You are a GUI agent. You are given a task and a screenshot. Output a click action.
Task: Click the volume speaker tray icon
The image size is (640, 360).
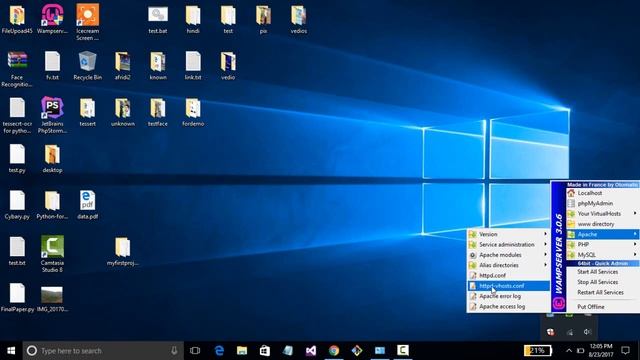pos(587,332)
